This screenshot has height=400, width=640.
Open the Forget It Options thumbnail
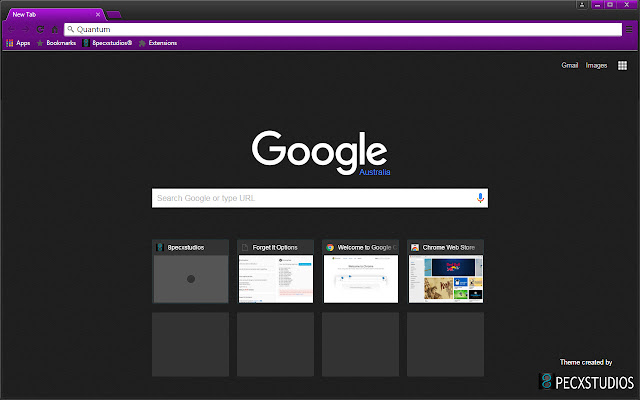point(276,271)
